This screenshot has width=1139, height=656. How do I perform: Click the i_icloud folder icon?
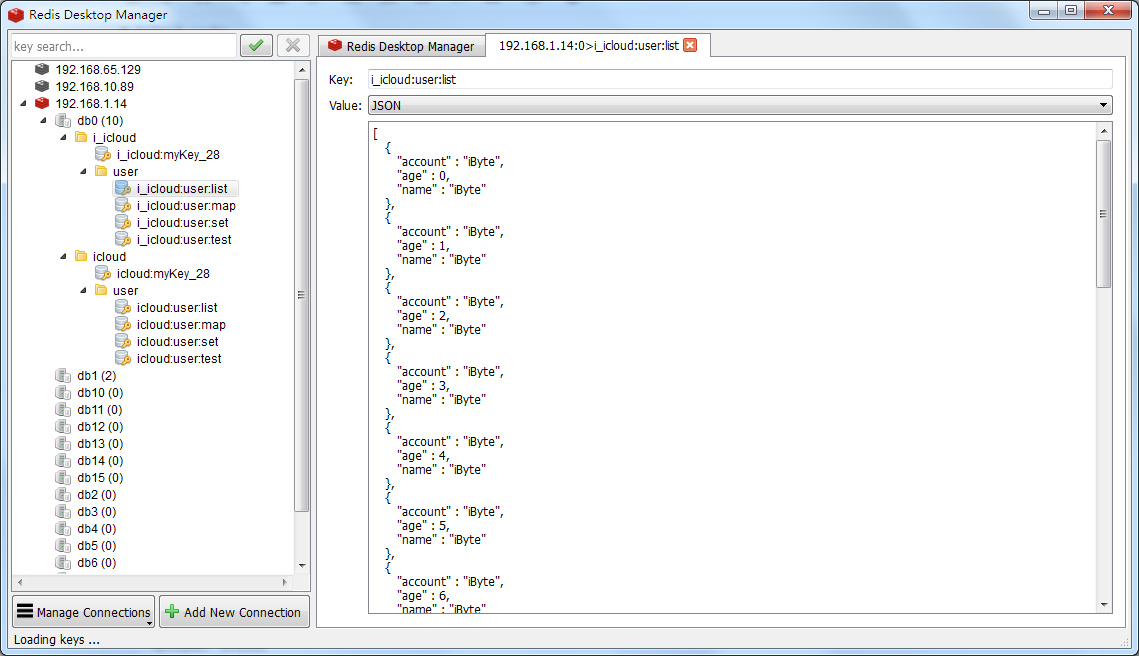pos(81,137)
